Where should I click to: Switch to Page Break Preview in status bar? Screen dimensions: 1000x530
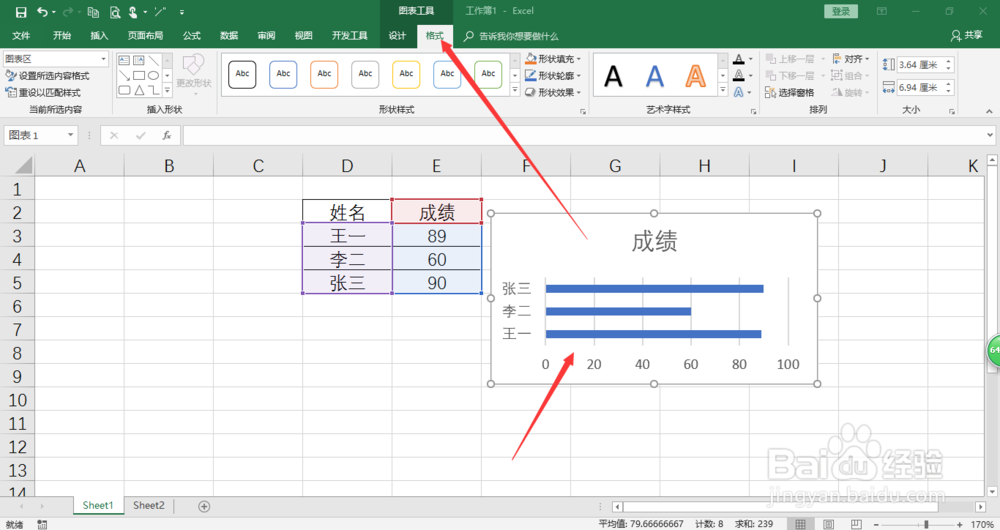point(856,524)
